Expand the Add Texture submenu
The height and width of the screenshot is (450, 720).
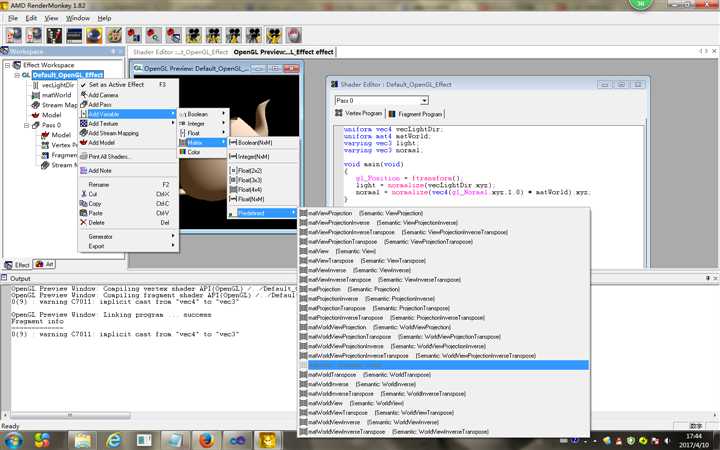tap(128, 124)
